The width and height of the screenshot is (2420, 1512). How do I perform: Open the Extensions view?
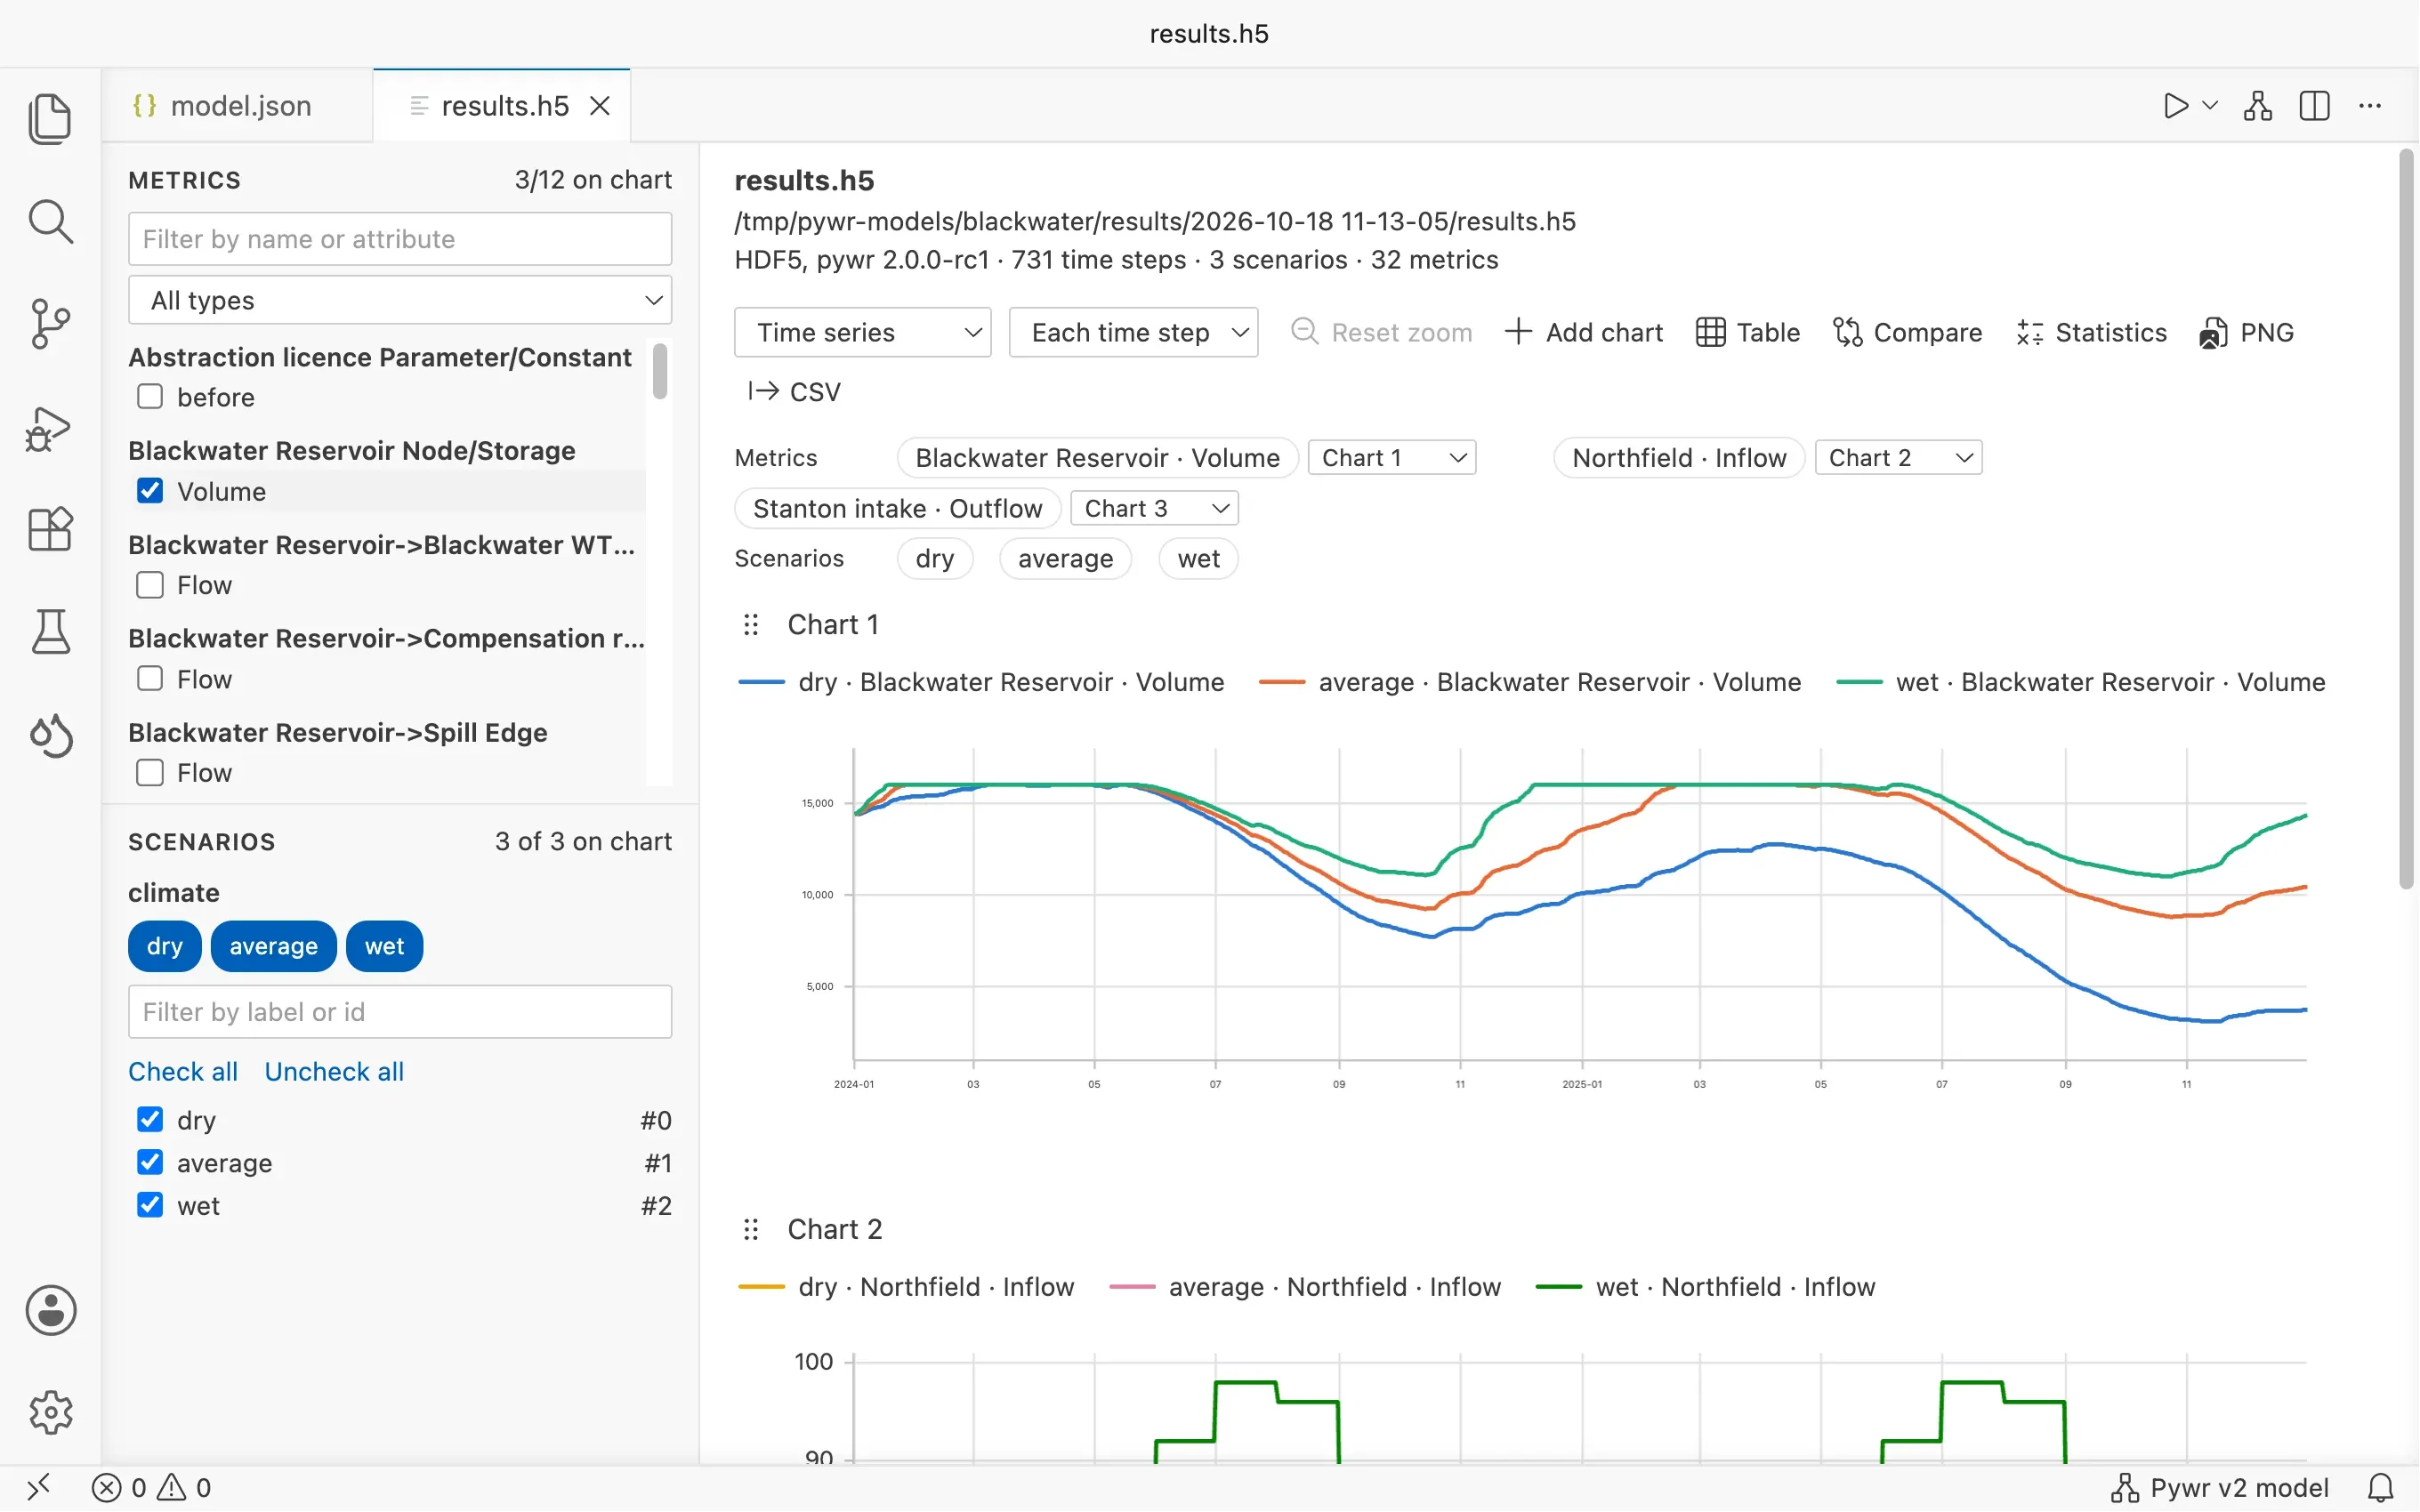point(50,529)
